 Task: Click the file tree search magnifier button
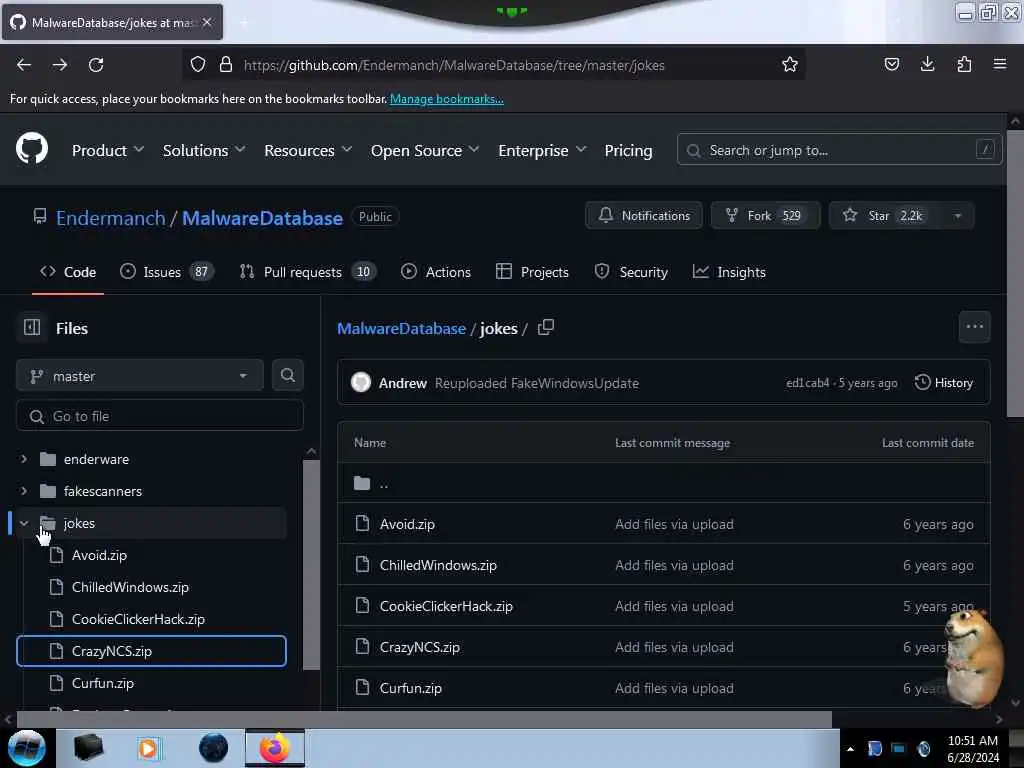click(x=287, y=376)
